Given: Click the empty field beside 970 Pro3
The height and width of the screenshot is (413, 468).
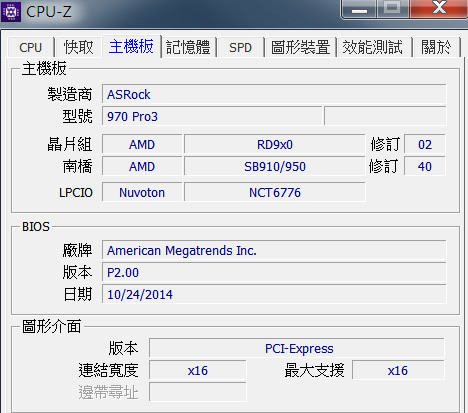Looking at the screenshot, I should (385, 117).
